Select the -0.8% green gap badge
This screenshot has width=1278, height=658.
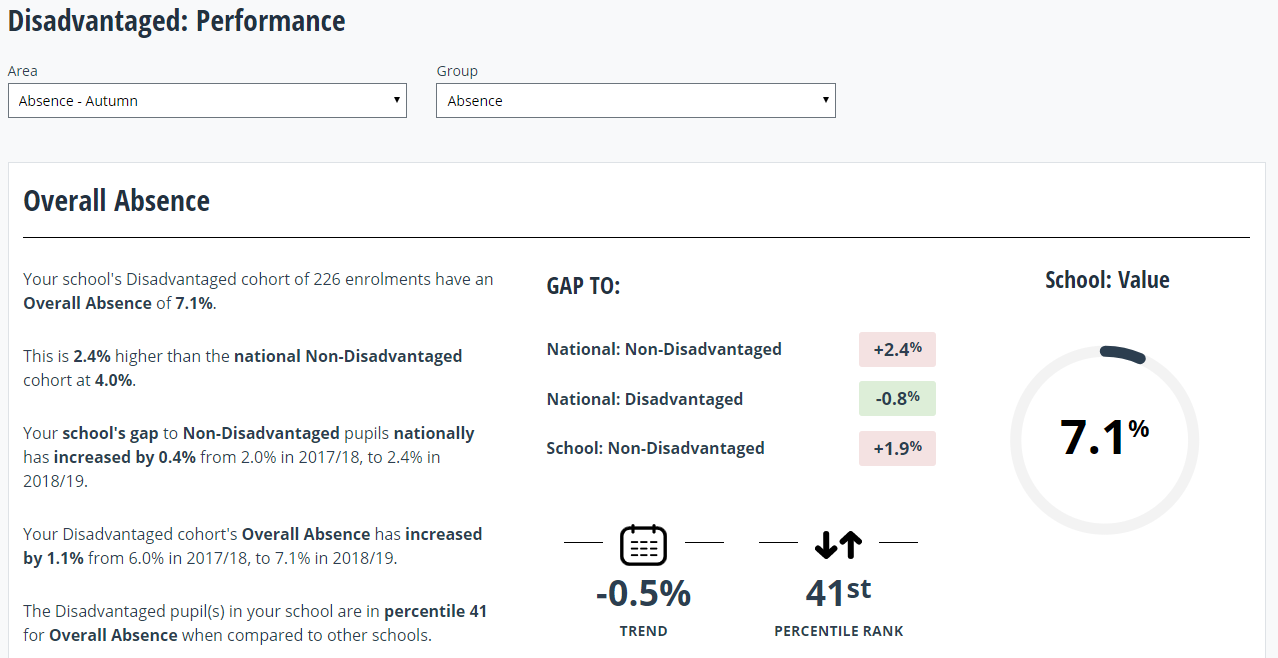click(897, 398)
